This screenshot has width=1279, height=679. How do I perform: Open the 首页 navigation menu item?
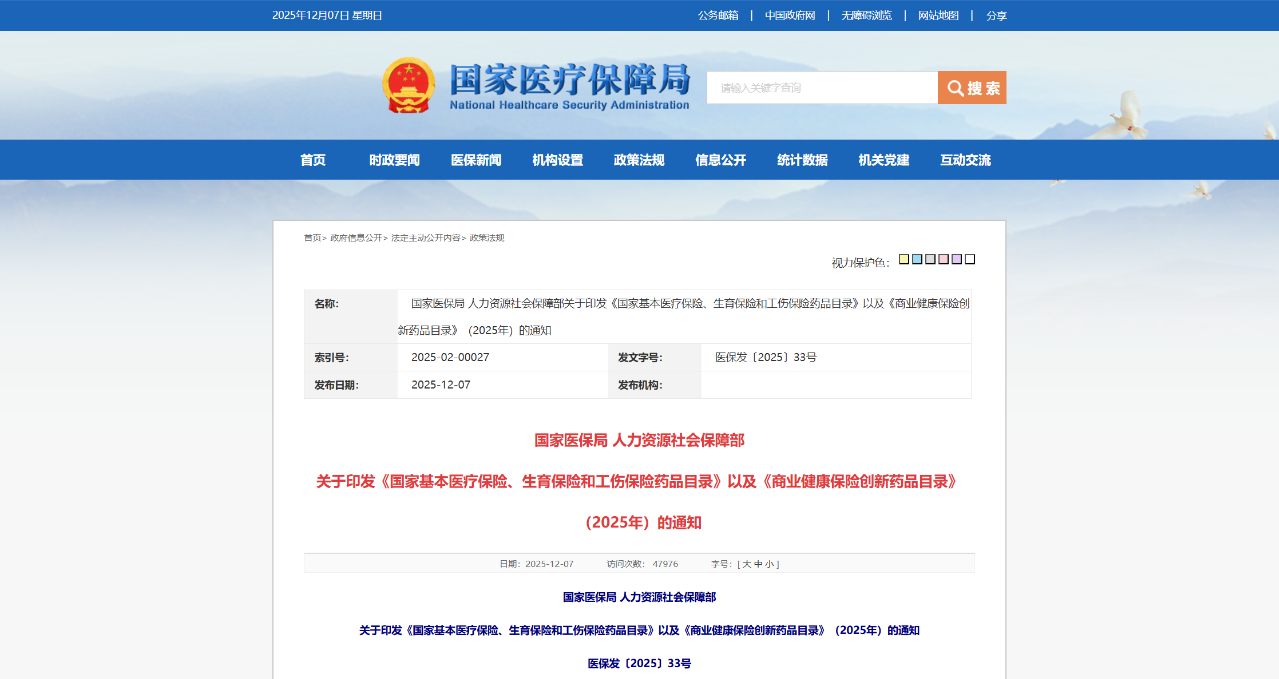click(x=313, y=160)
